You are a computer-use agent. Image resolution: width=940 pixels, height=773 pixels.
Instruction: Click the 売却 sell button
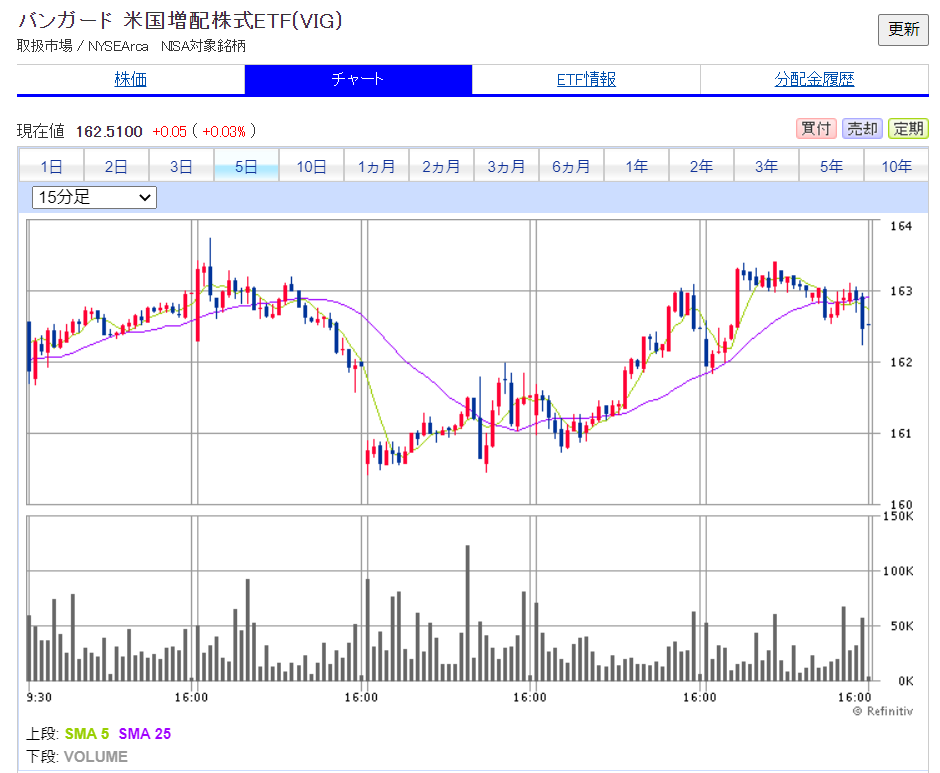[x=862, y=128]
